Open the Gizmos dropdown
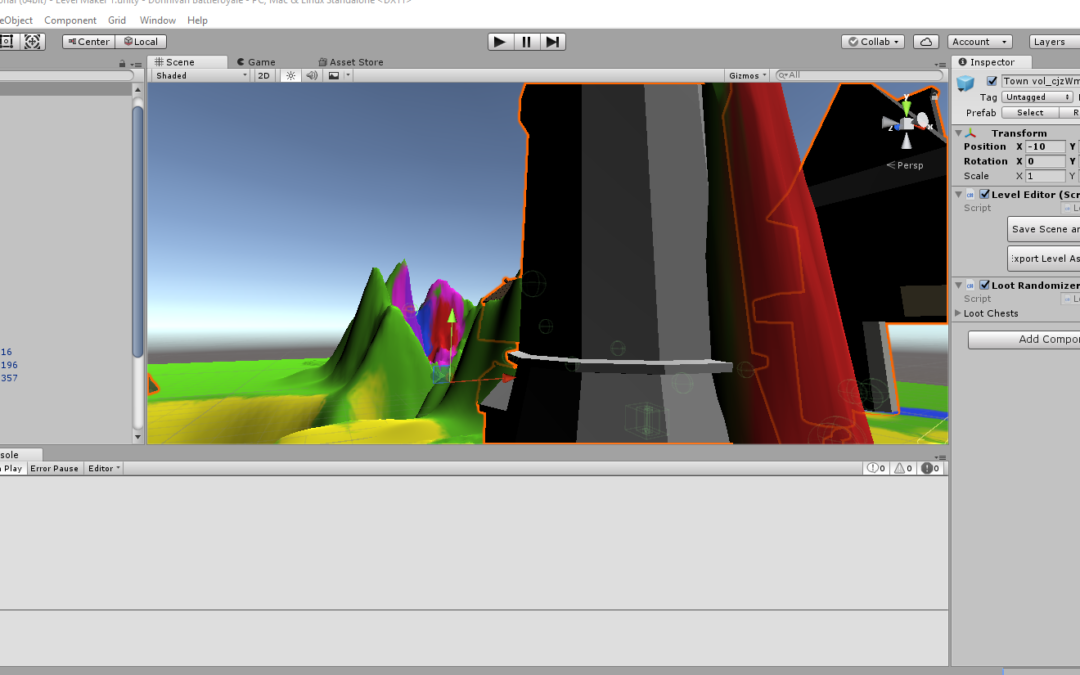Image resolution: width=1080 pixels, height=675 pixels. pyautogui.click(x=747, y=76)
